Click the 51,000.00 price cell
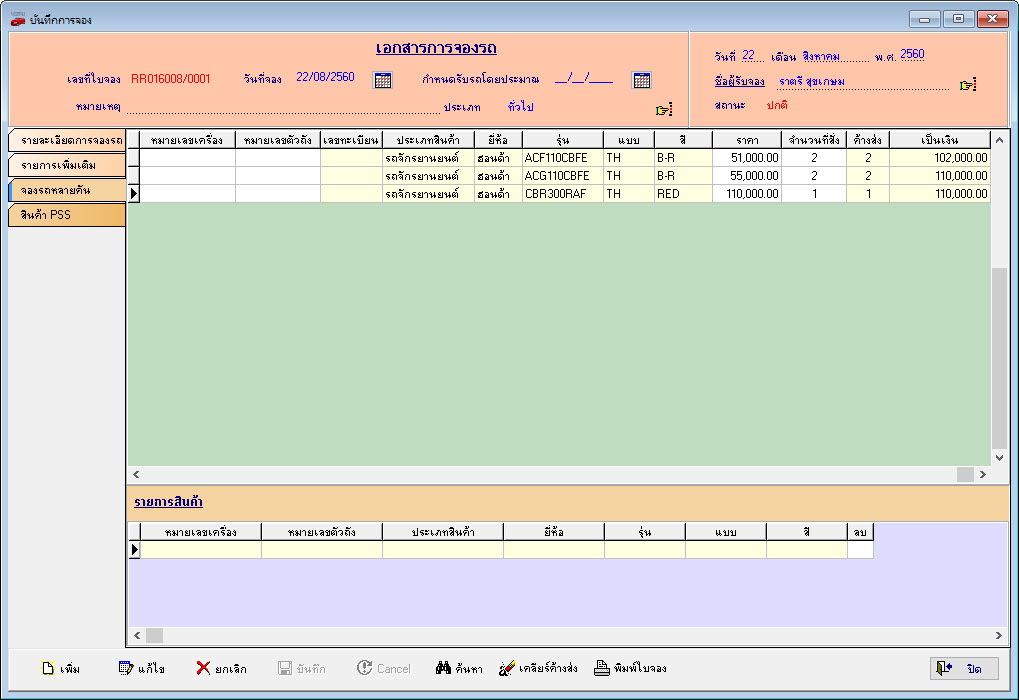 click(747, 158)
